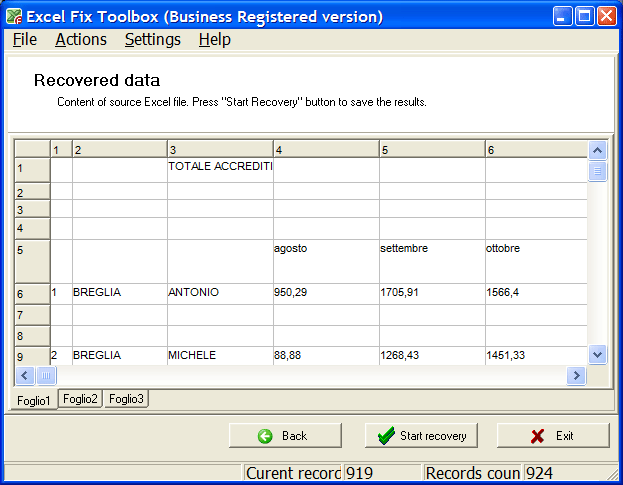Click row header 9
Image resolution: width=623 pixels, height=485 pixels.
pyautogui.click(x=32, y=356)
